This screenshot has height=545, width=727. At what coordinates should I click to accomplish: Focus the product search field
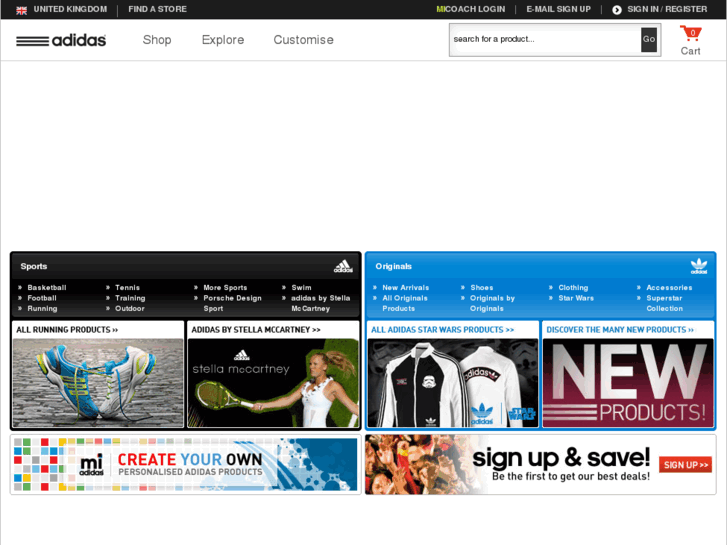(x=545, y=39)
